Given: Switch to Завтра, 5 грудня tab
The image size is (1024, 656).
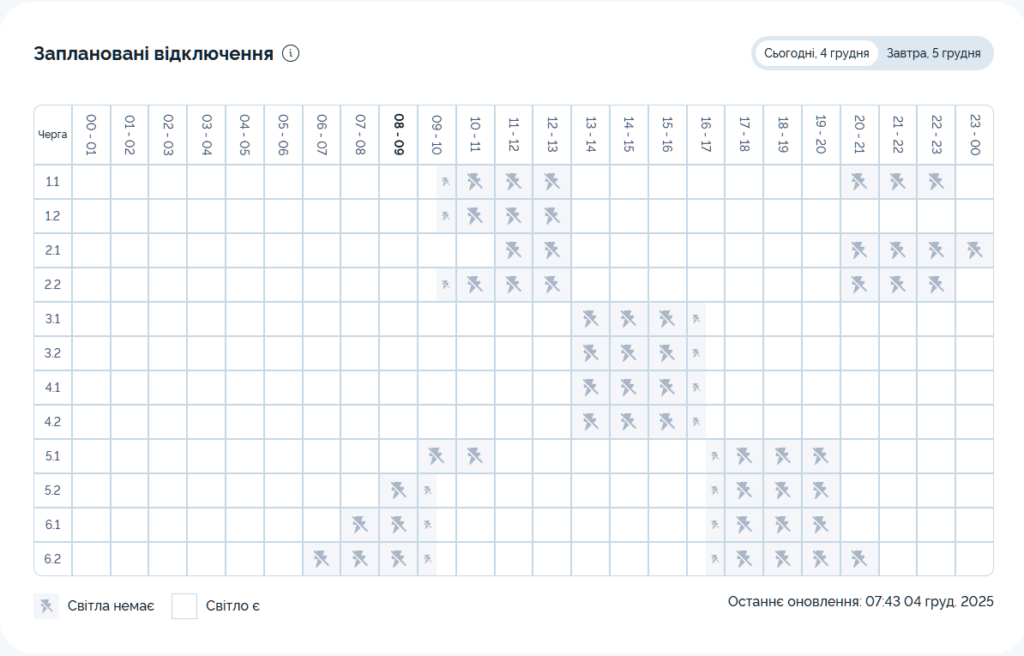Looking at the screenshot, I should point(933,53).
